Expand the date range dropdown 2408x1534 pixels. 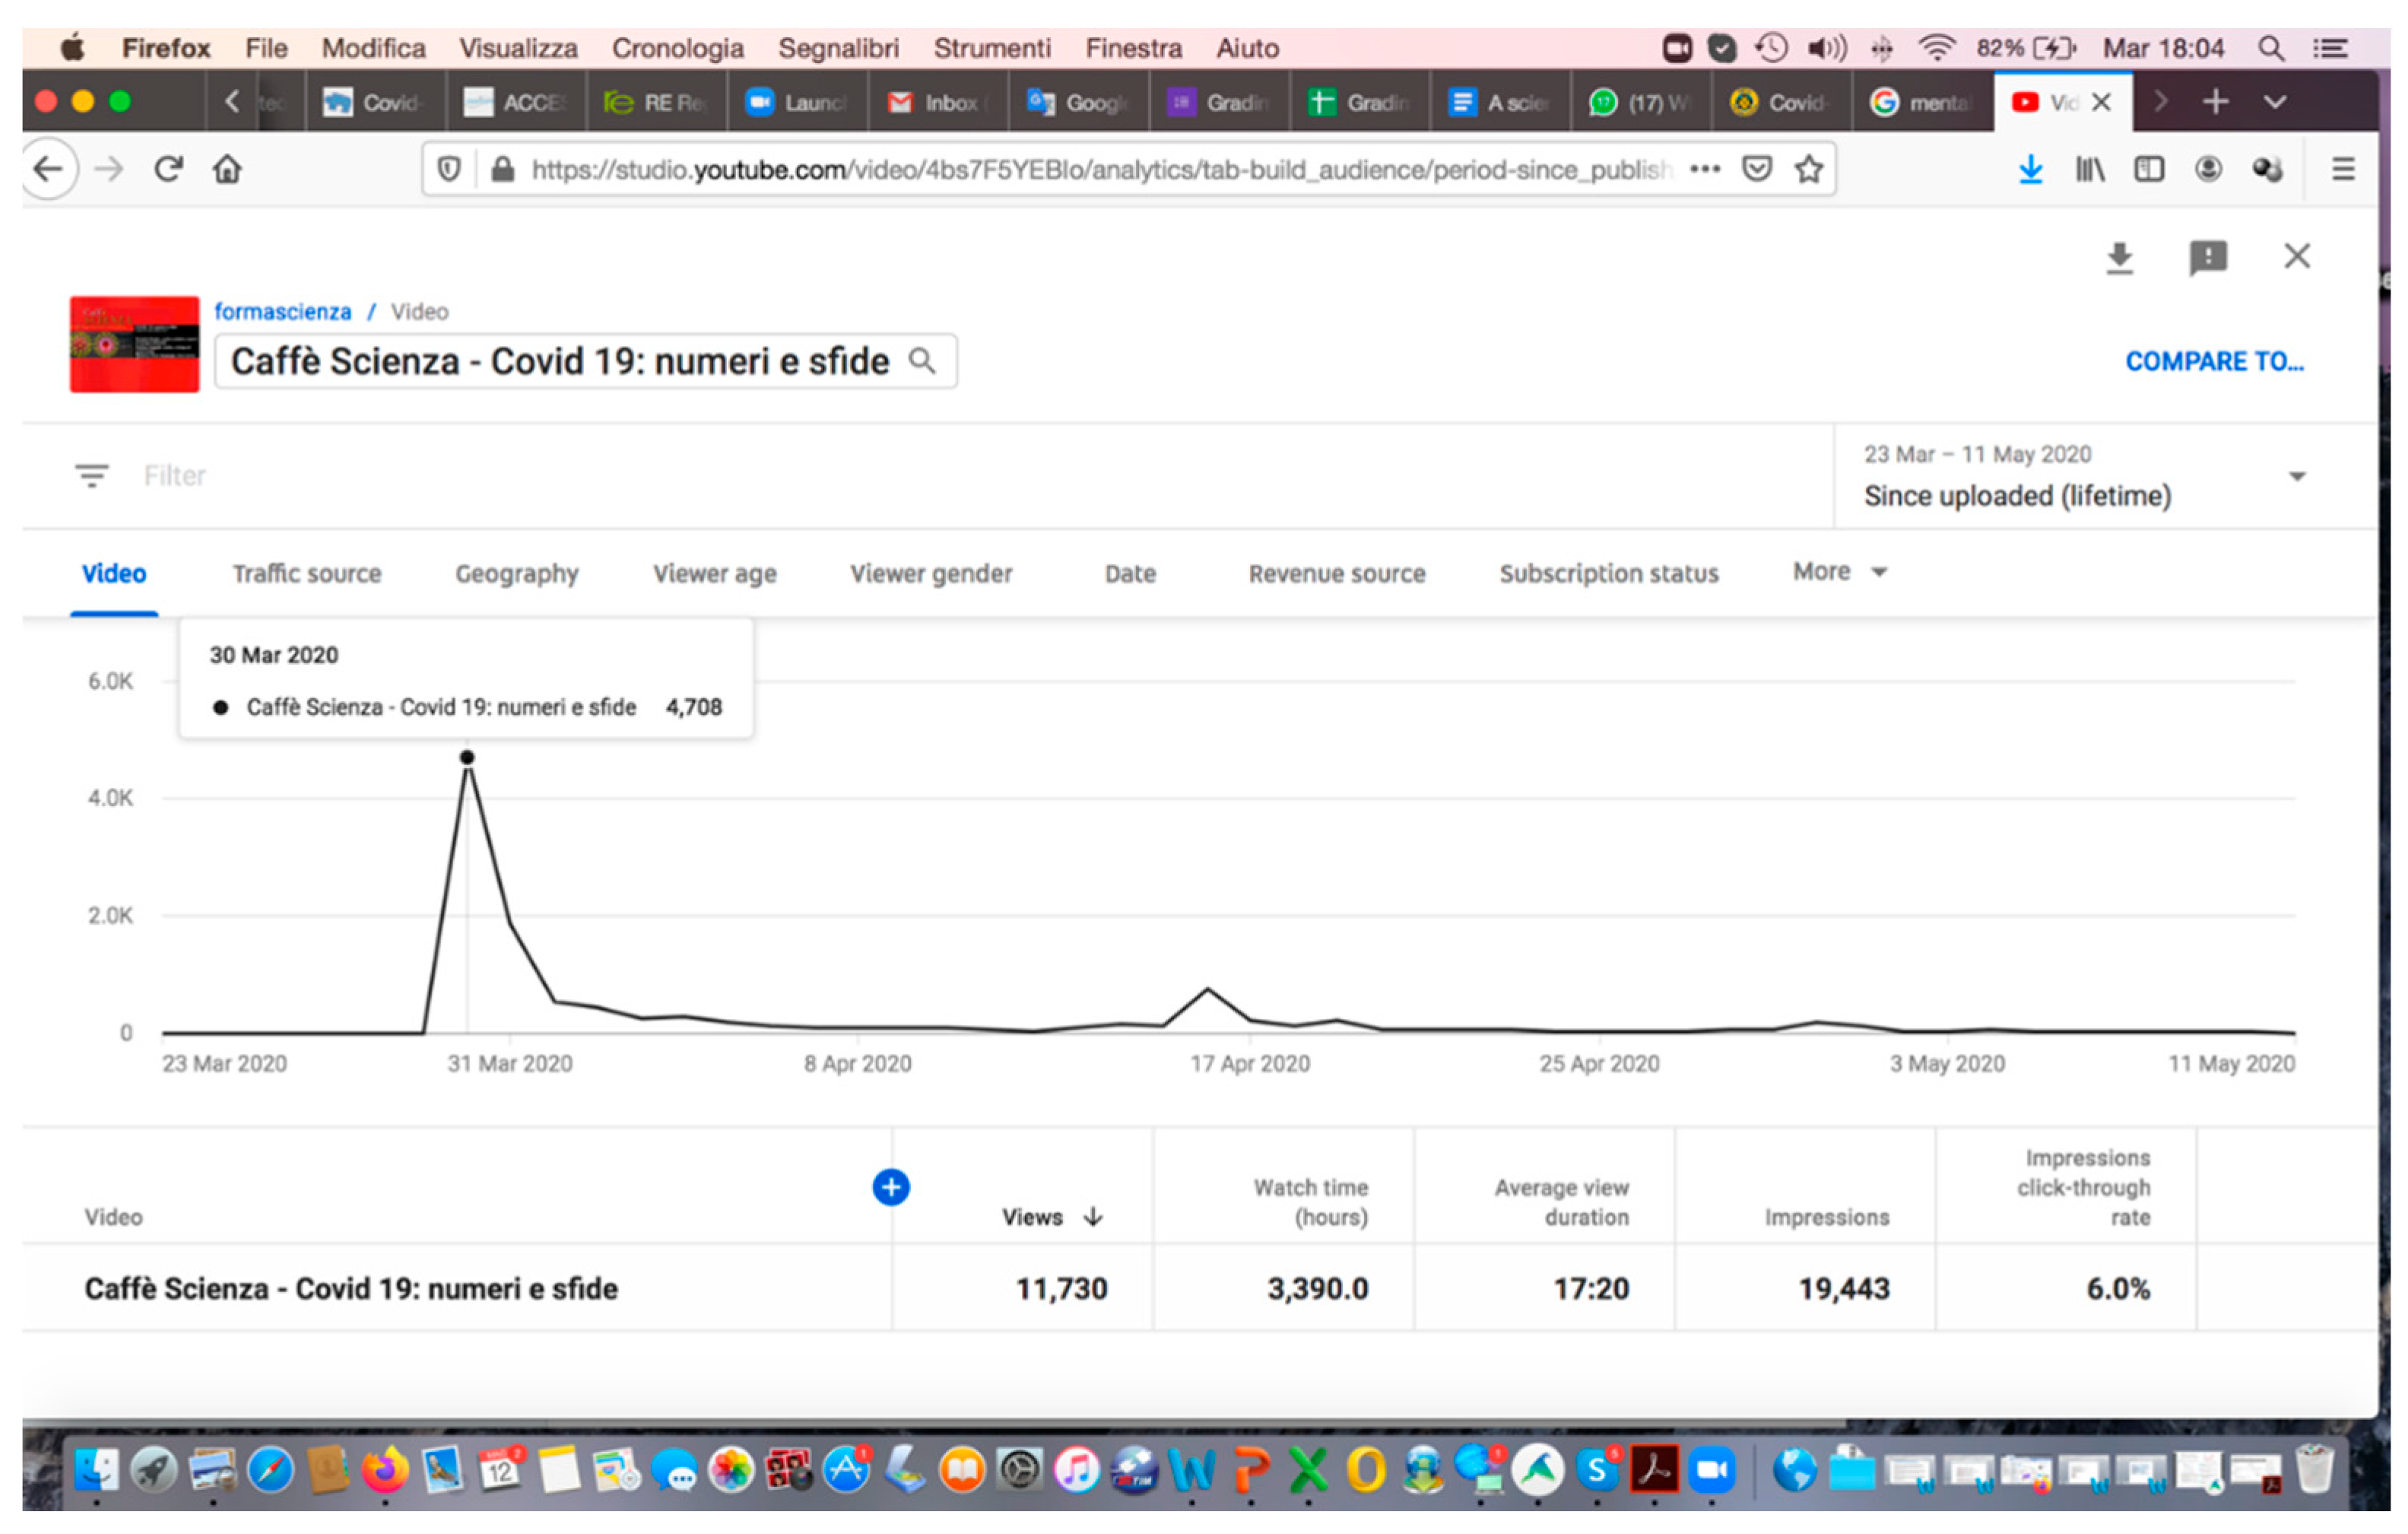click(2297, 477)
